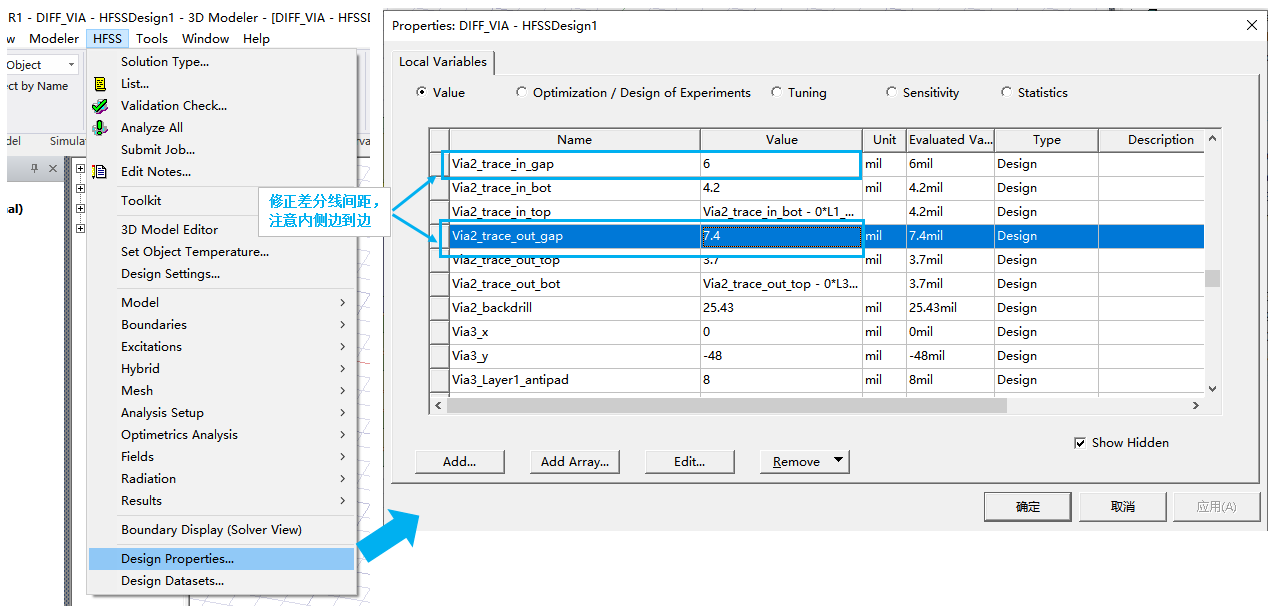Choose Design Settings menu entry
This screenshot has width=1273, height=606.
click(221, 274)
